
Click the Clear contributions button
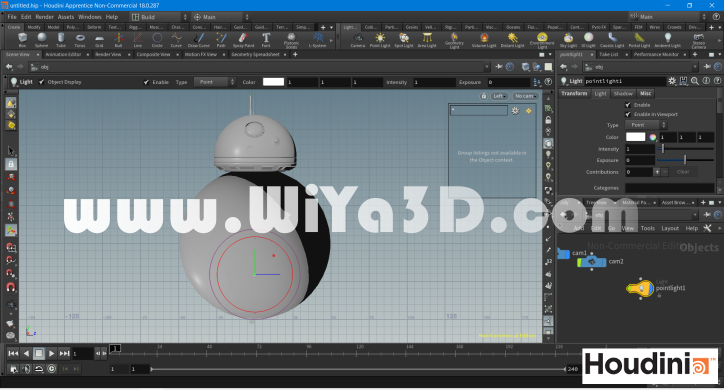coord(683,172)
